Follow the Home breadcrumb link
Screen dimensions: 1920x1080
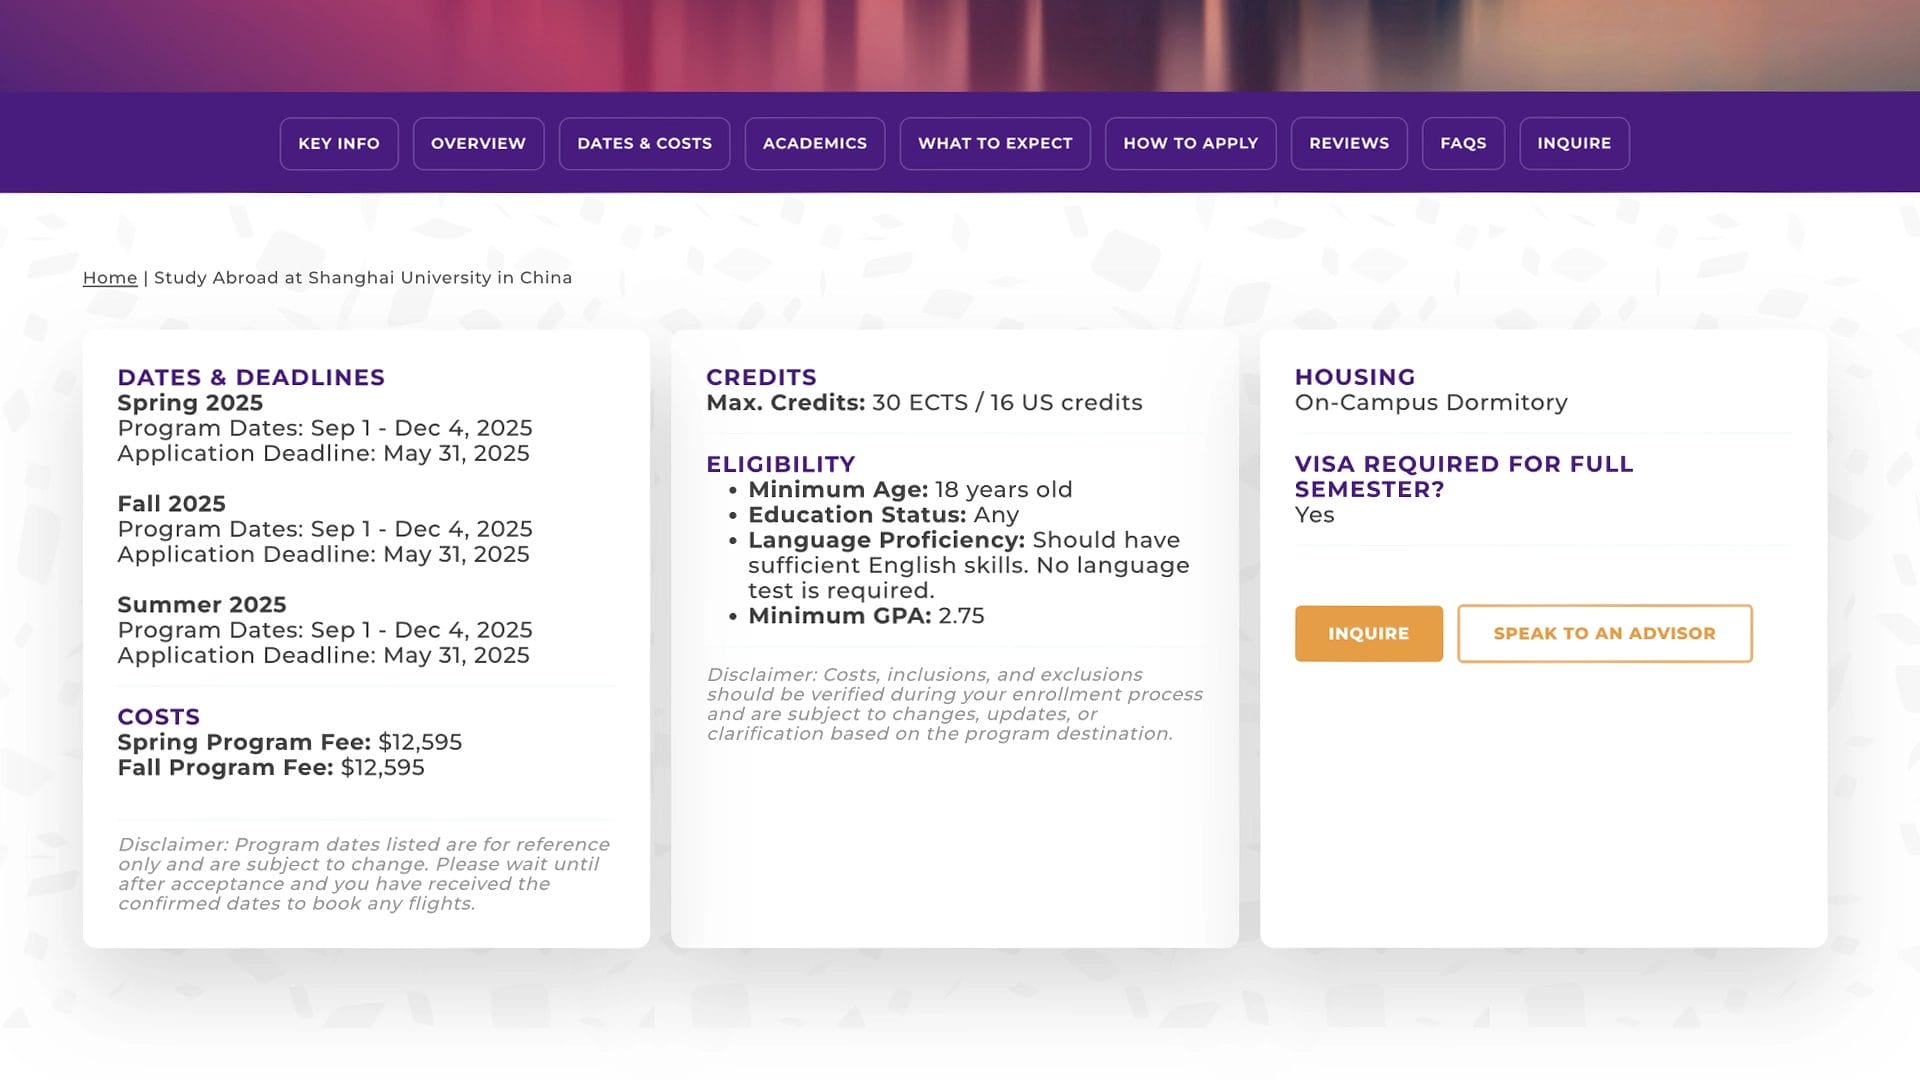(110, 278)
